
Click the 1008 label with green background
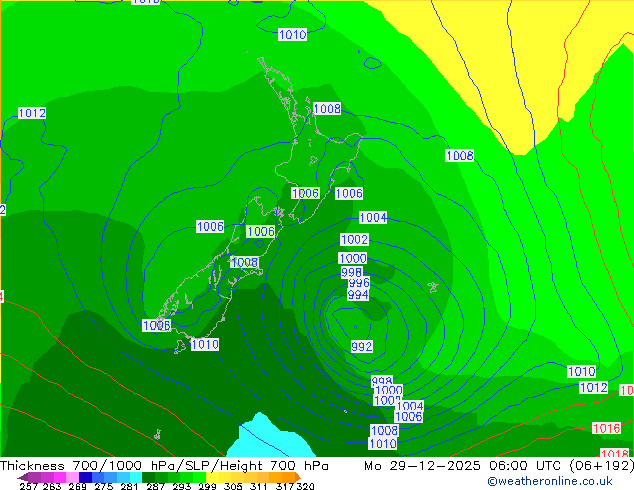tap(245, 262)
